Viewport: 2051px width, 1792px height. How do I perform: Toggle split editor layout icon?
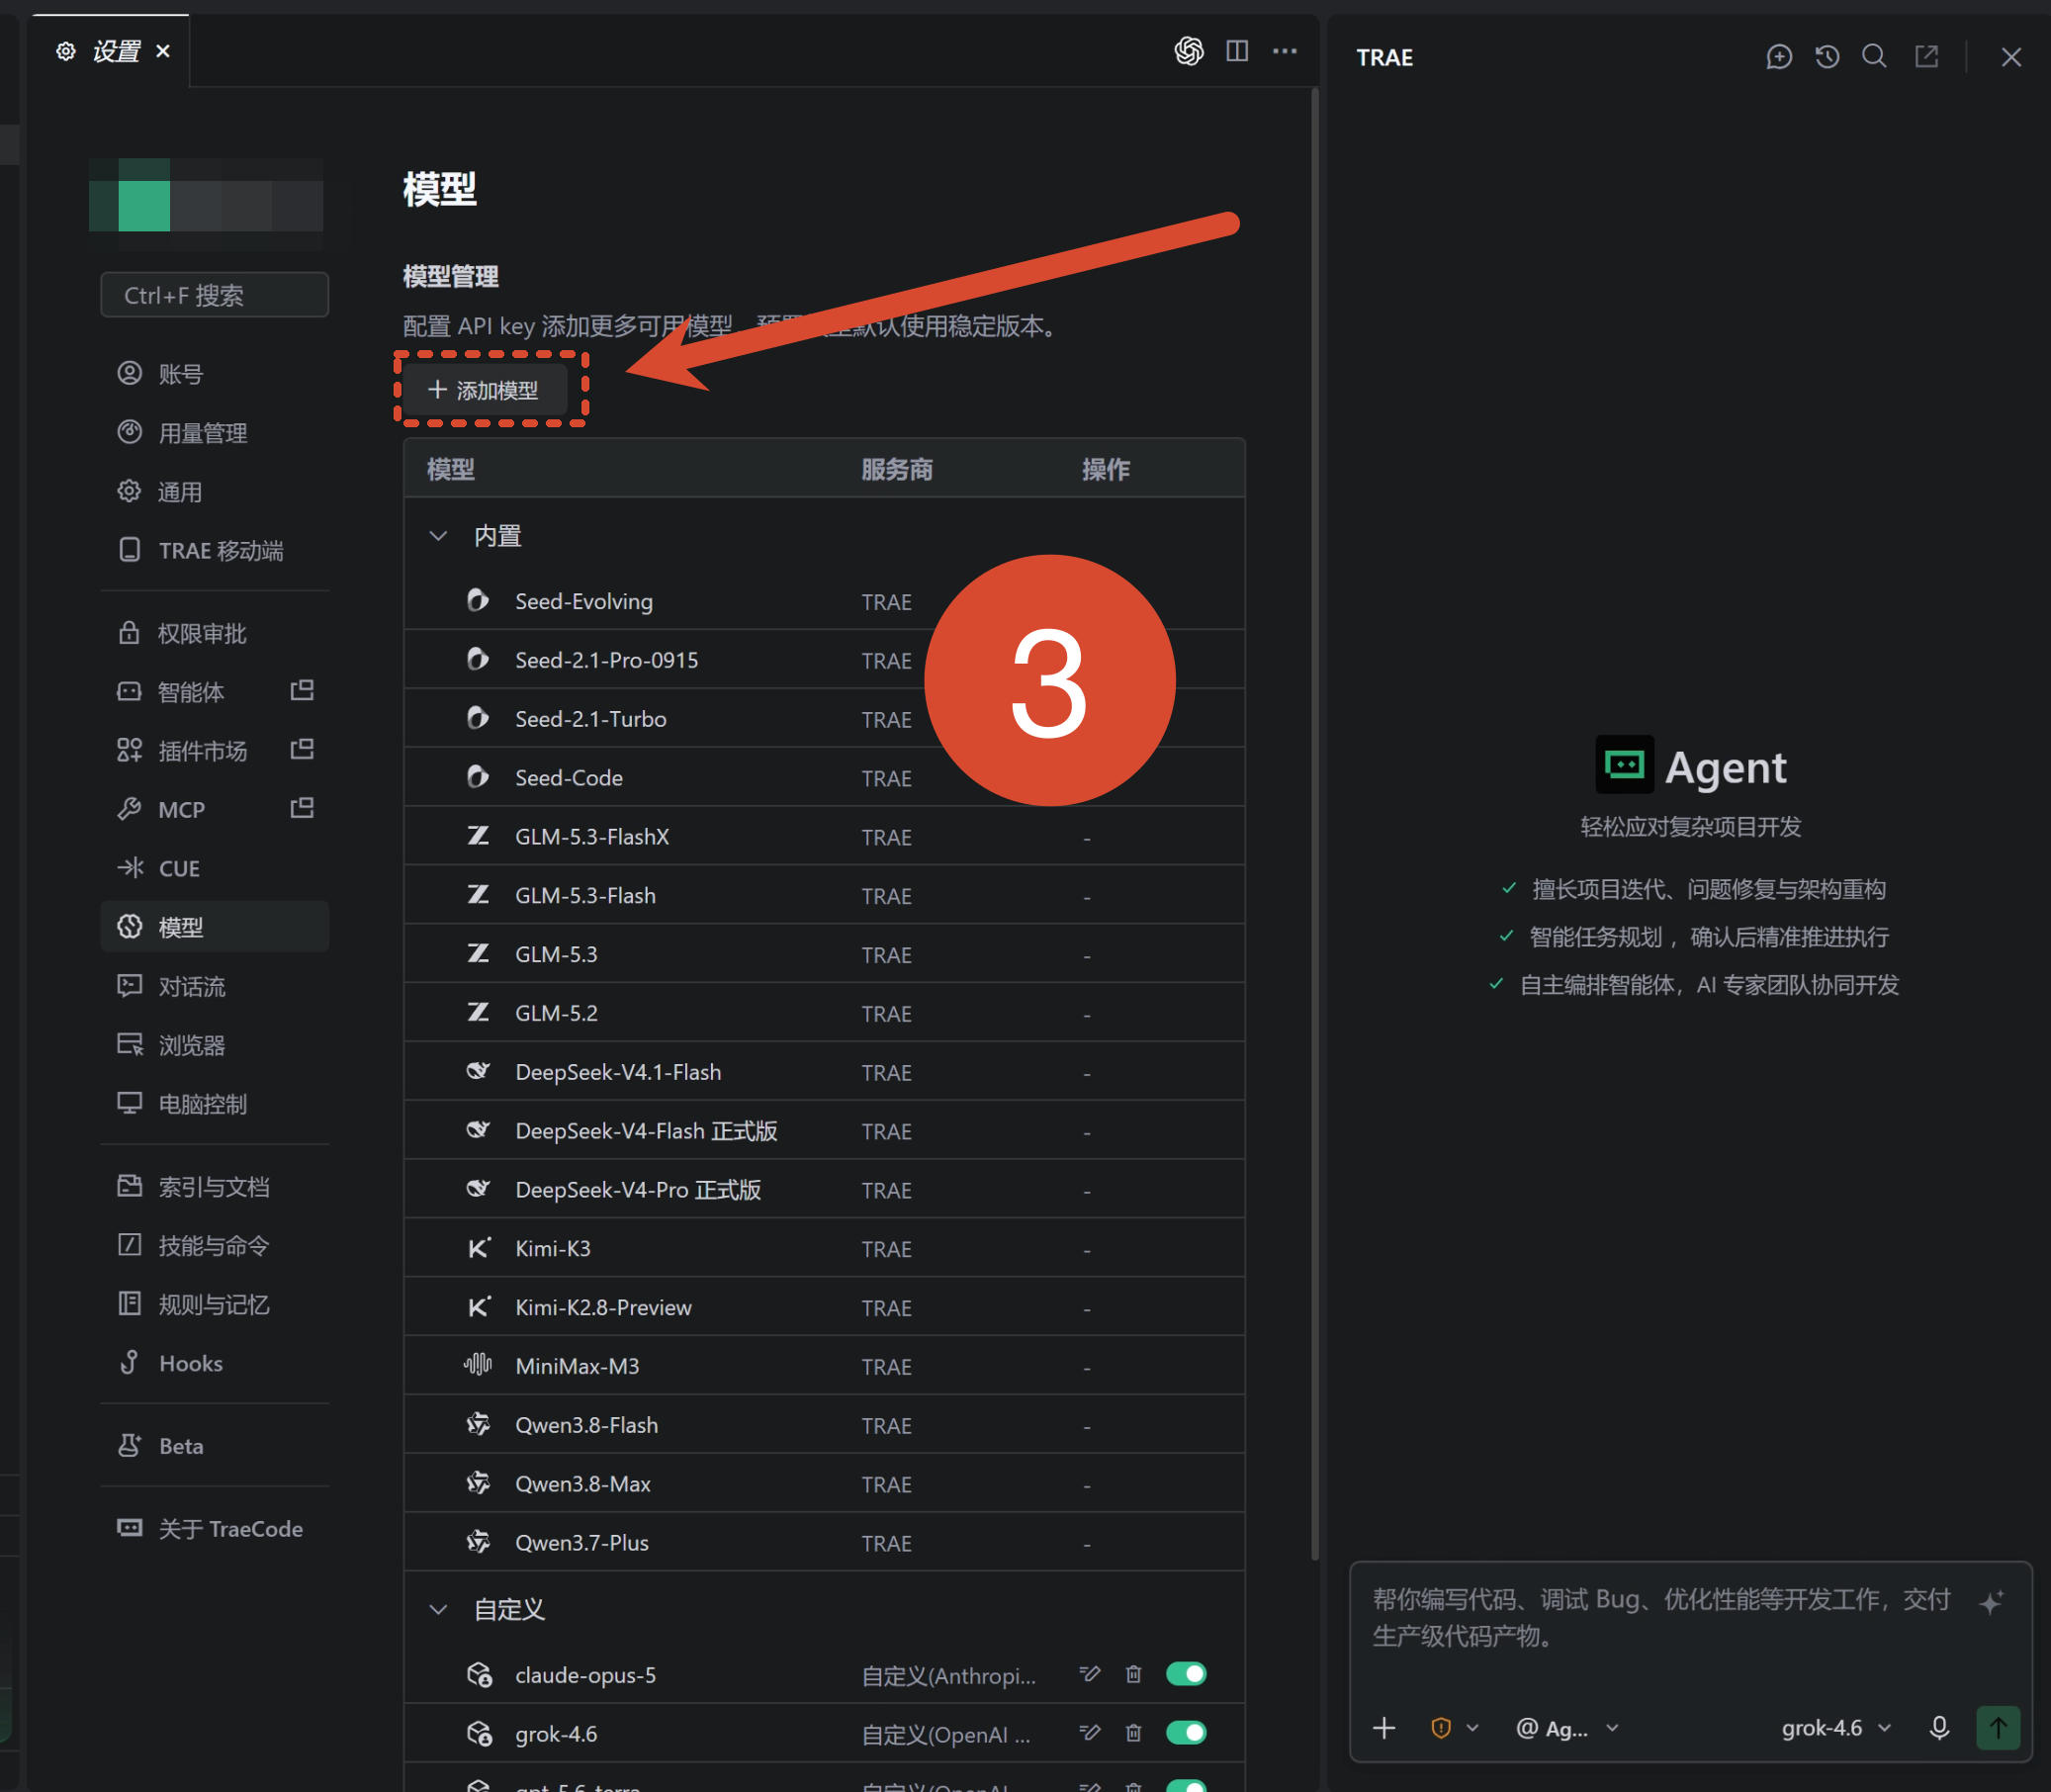1237,51
